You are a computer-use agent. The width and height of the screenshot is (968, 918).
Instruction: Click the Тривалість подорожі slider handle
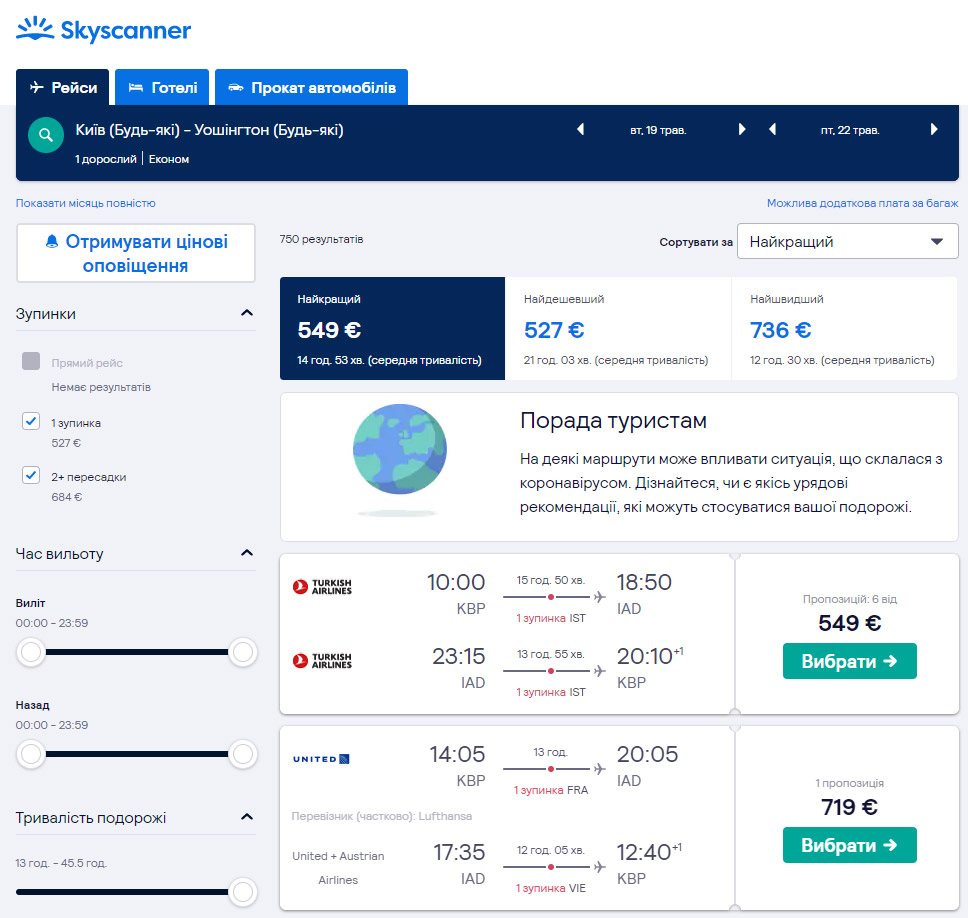tap(243, 891)
